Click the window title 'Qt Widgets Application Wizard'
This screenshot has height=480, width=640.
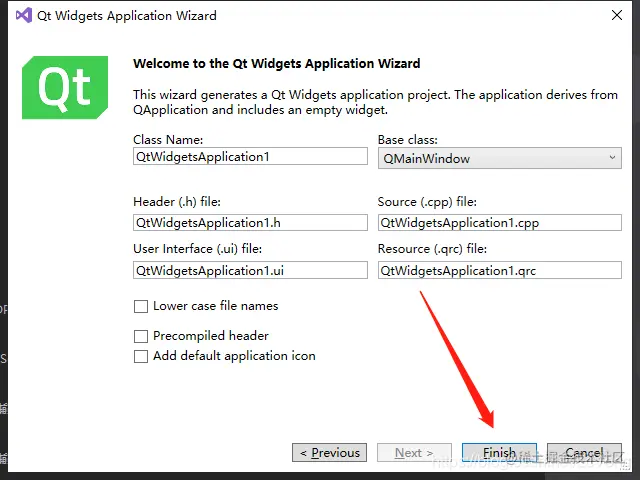[x=127, y=16]
